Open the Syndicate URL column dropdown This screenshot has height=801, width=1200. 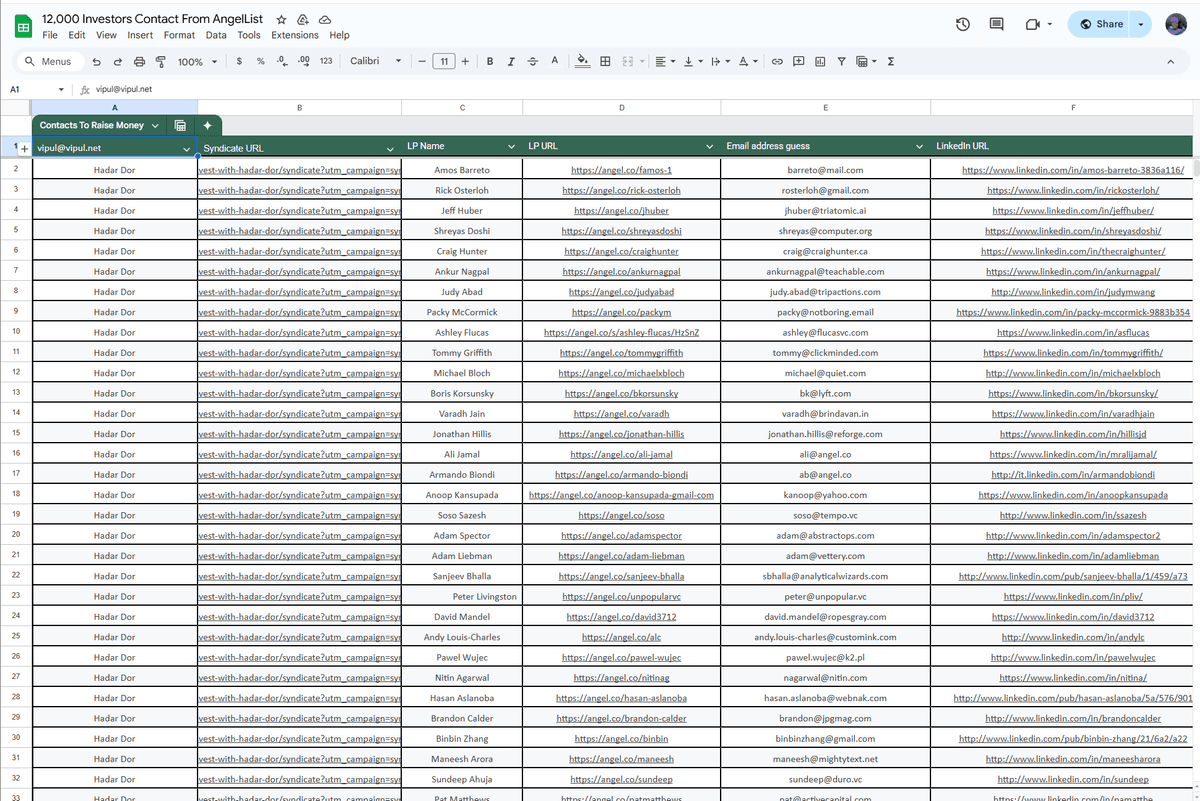click(391, 148)
